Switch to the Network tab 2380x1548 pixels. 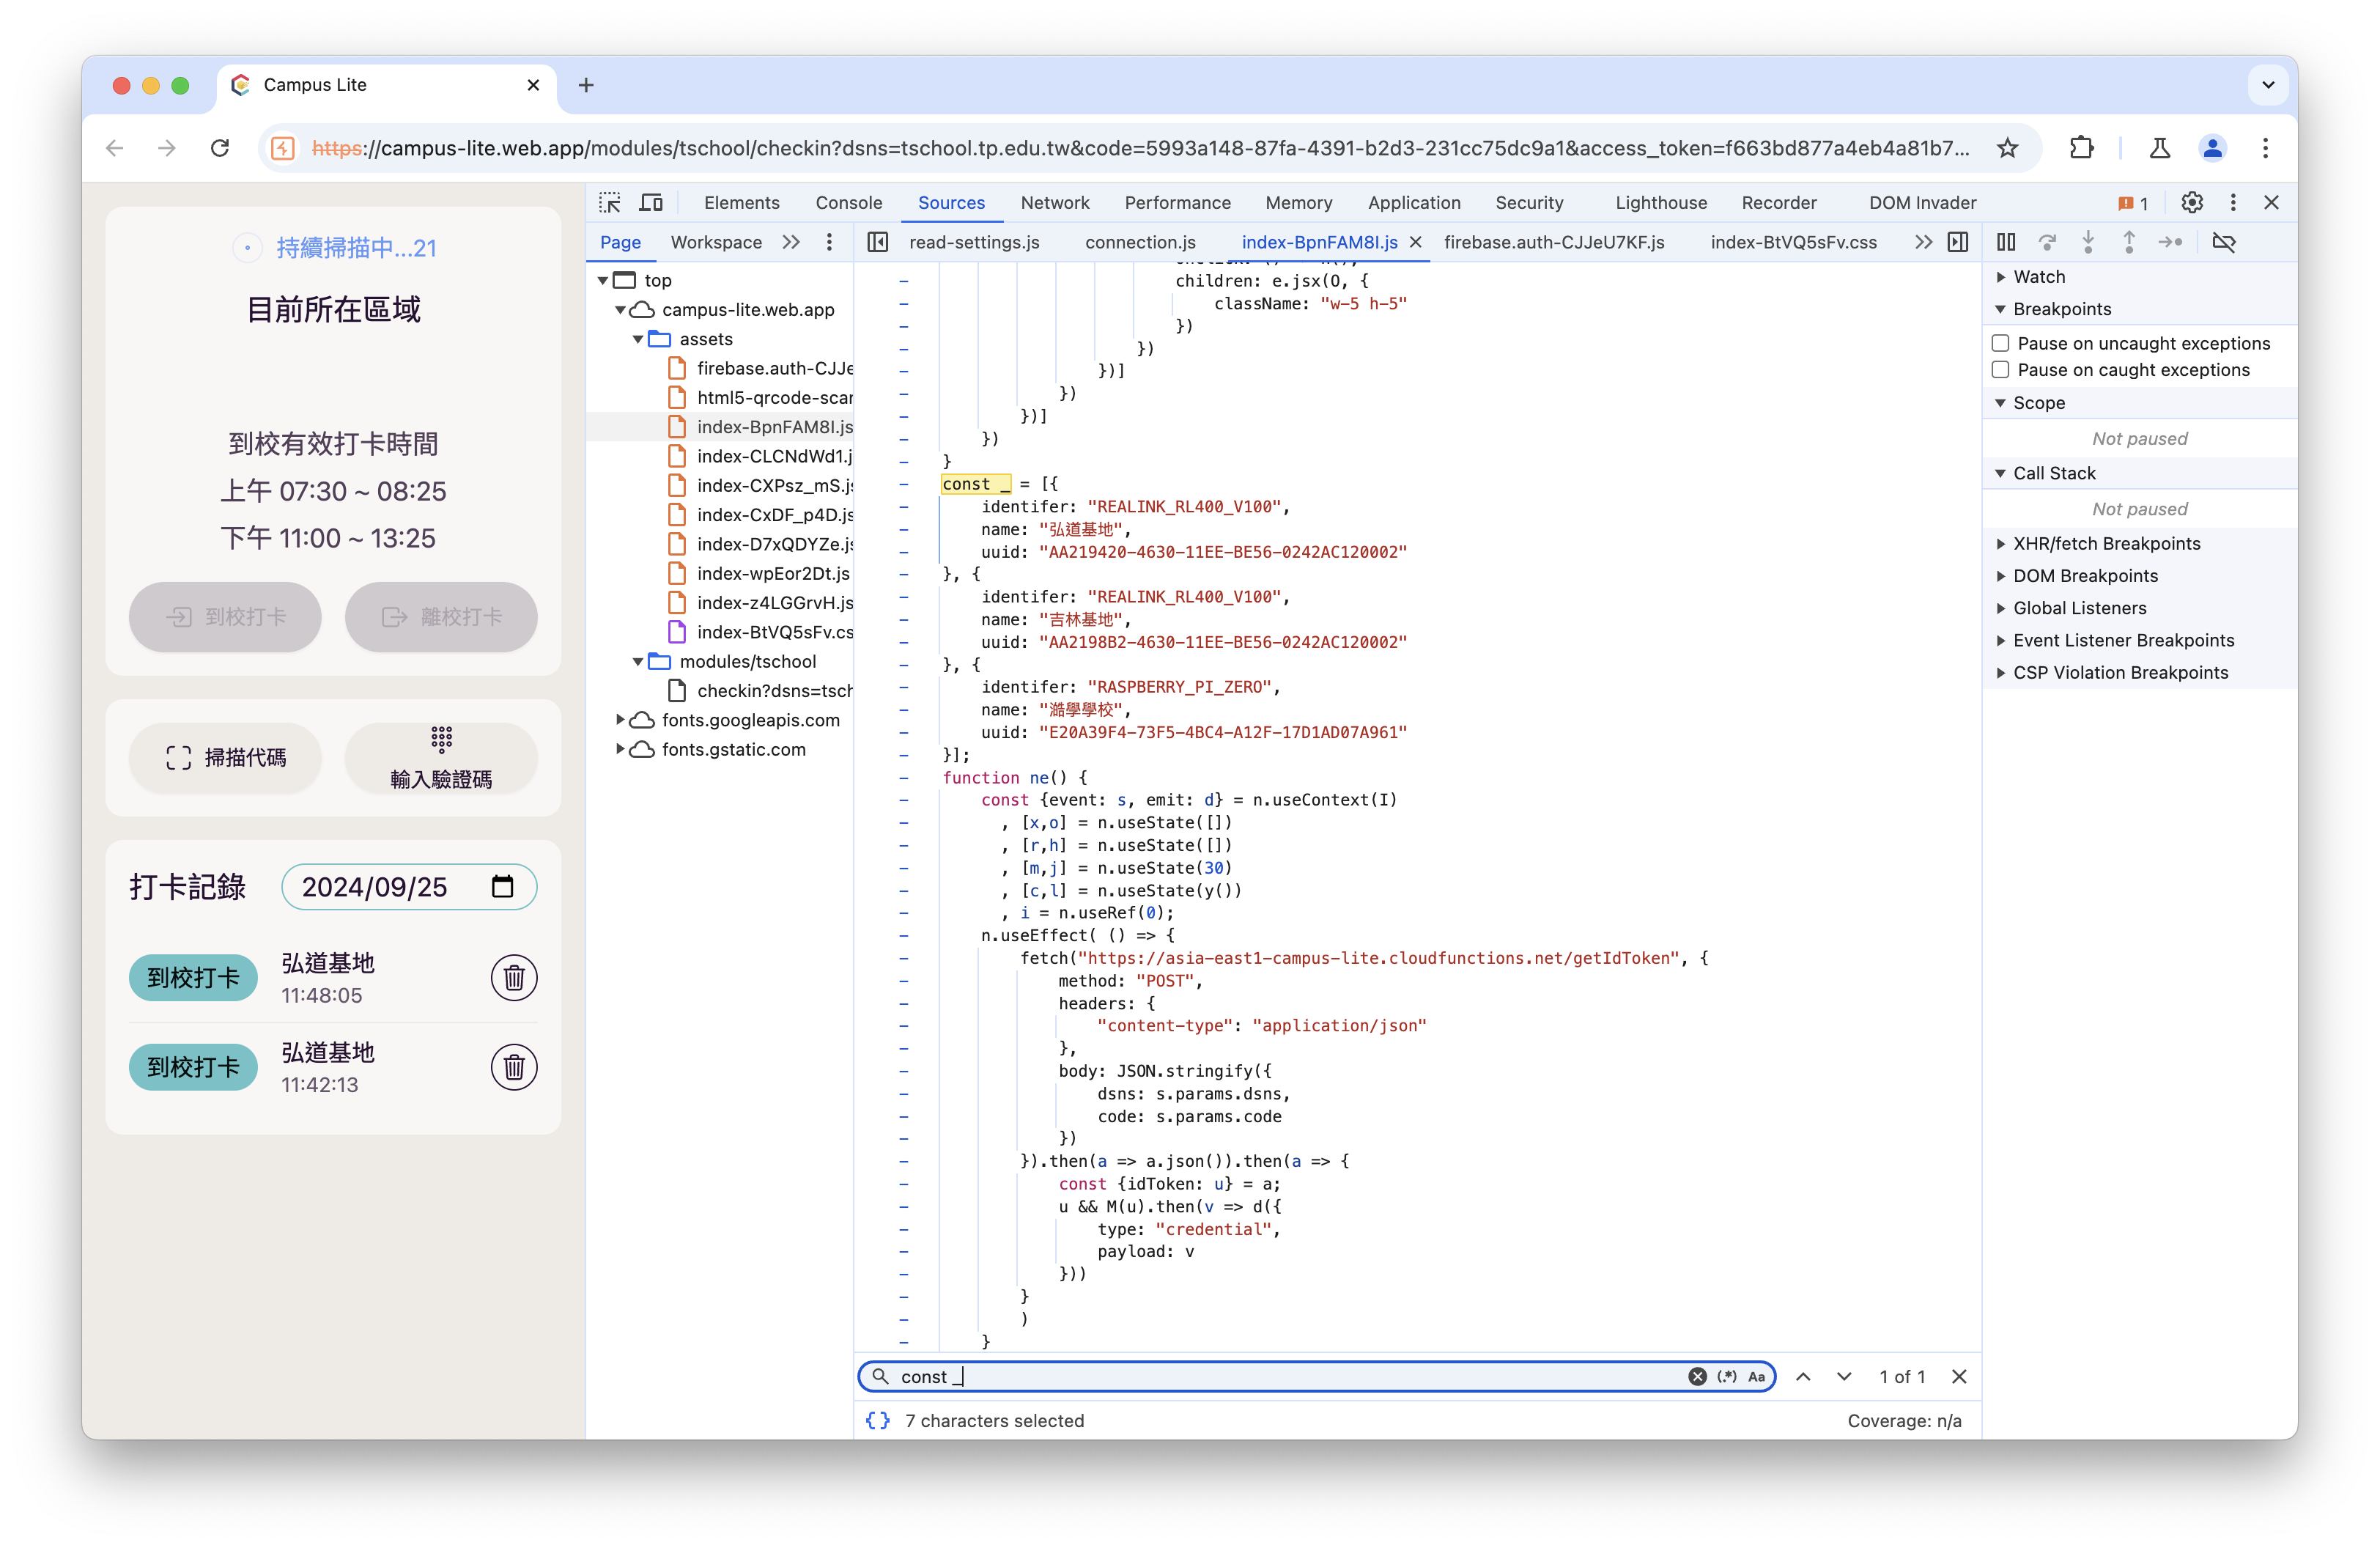click(1055, 203)
